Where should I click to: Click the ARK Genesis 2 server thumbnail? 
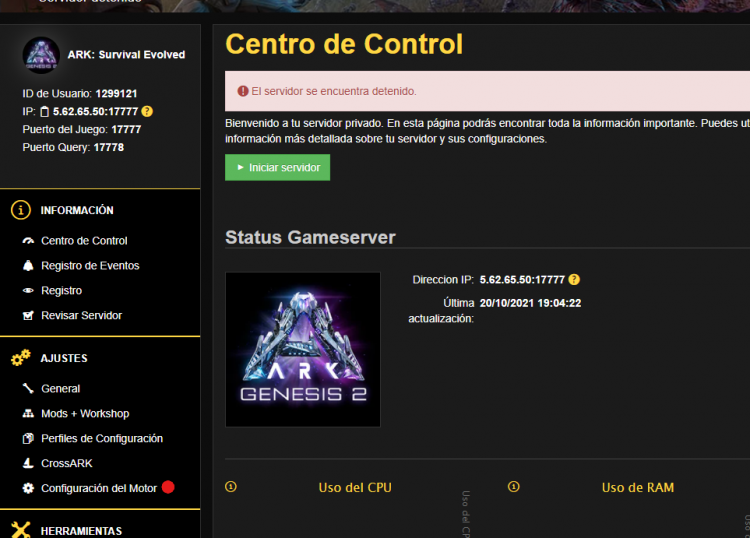(x=303, y=349)
